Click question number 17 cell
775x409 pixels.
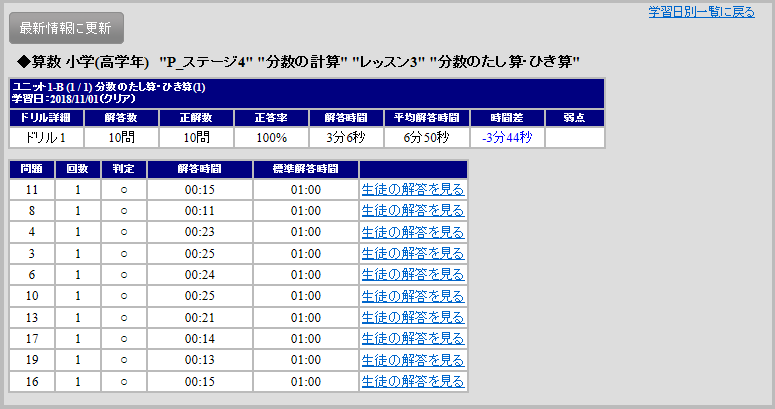coord(32,338)
